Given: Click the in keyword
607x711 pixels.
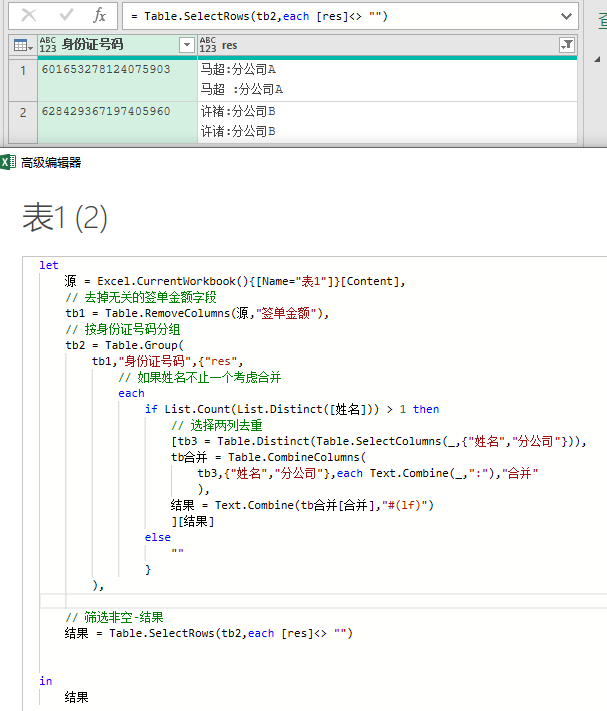Looking at the screenshot, I should [x=46, y=681].
